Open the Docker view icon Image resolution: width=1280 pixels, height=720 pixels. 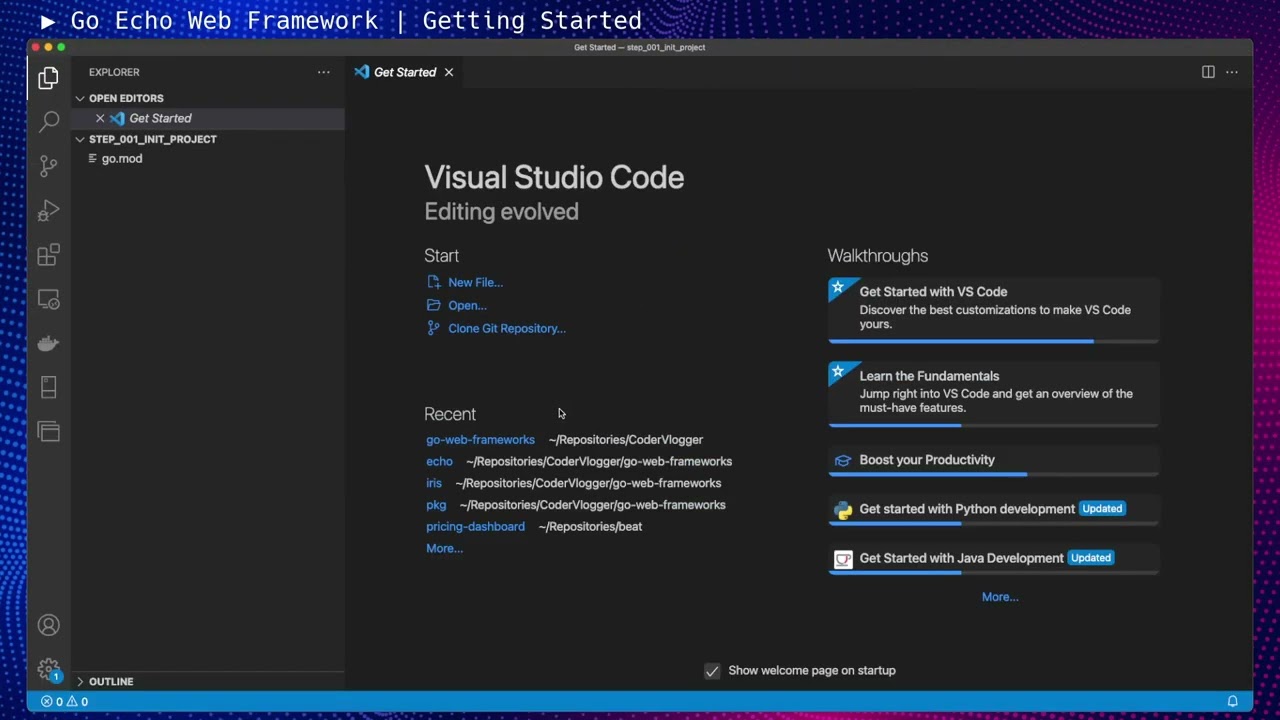[48, 343]
